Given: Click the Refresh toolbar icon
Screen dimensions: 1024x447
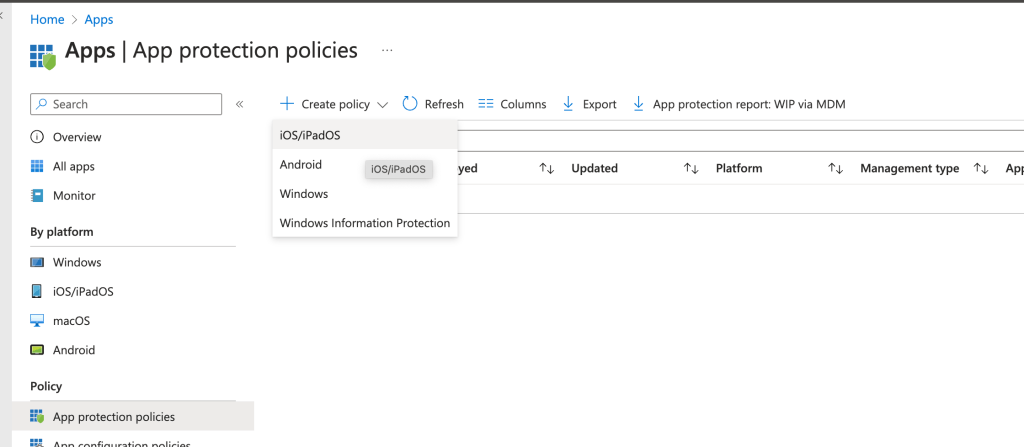Looking at the screenshot, I should [x=410, y=104].
